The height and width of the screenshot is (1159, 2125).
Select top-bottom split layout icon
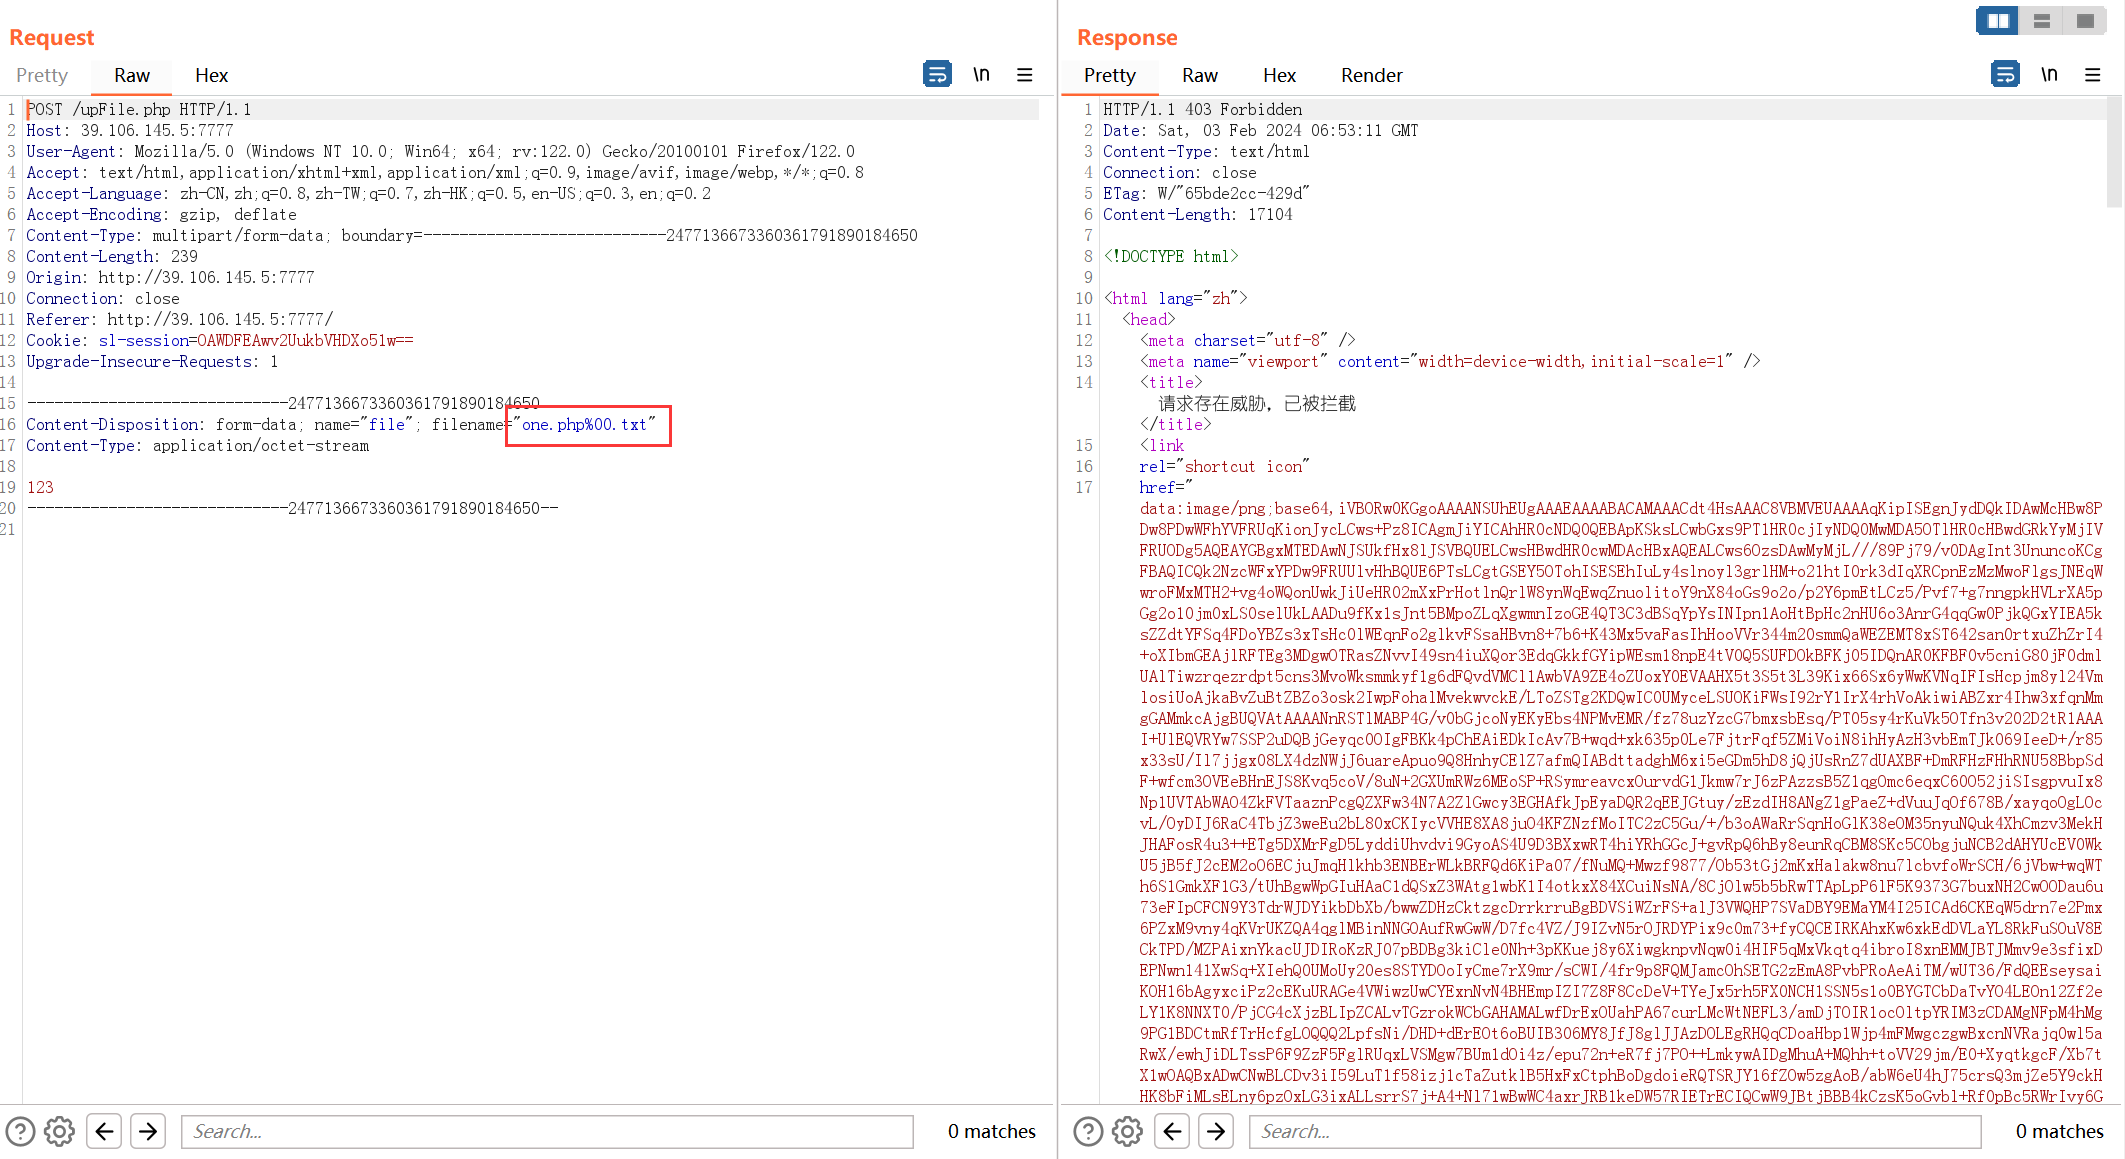tap(2041, 20)
